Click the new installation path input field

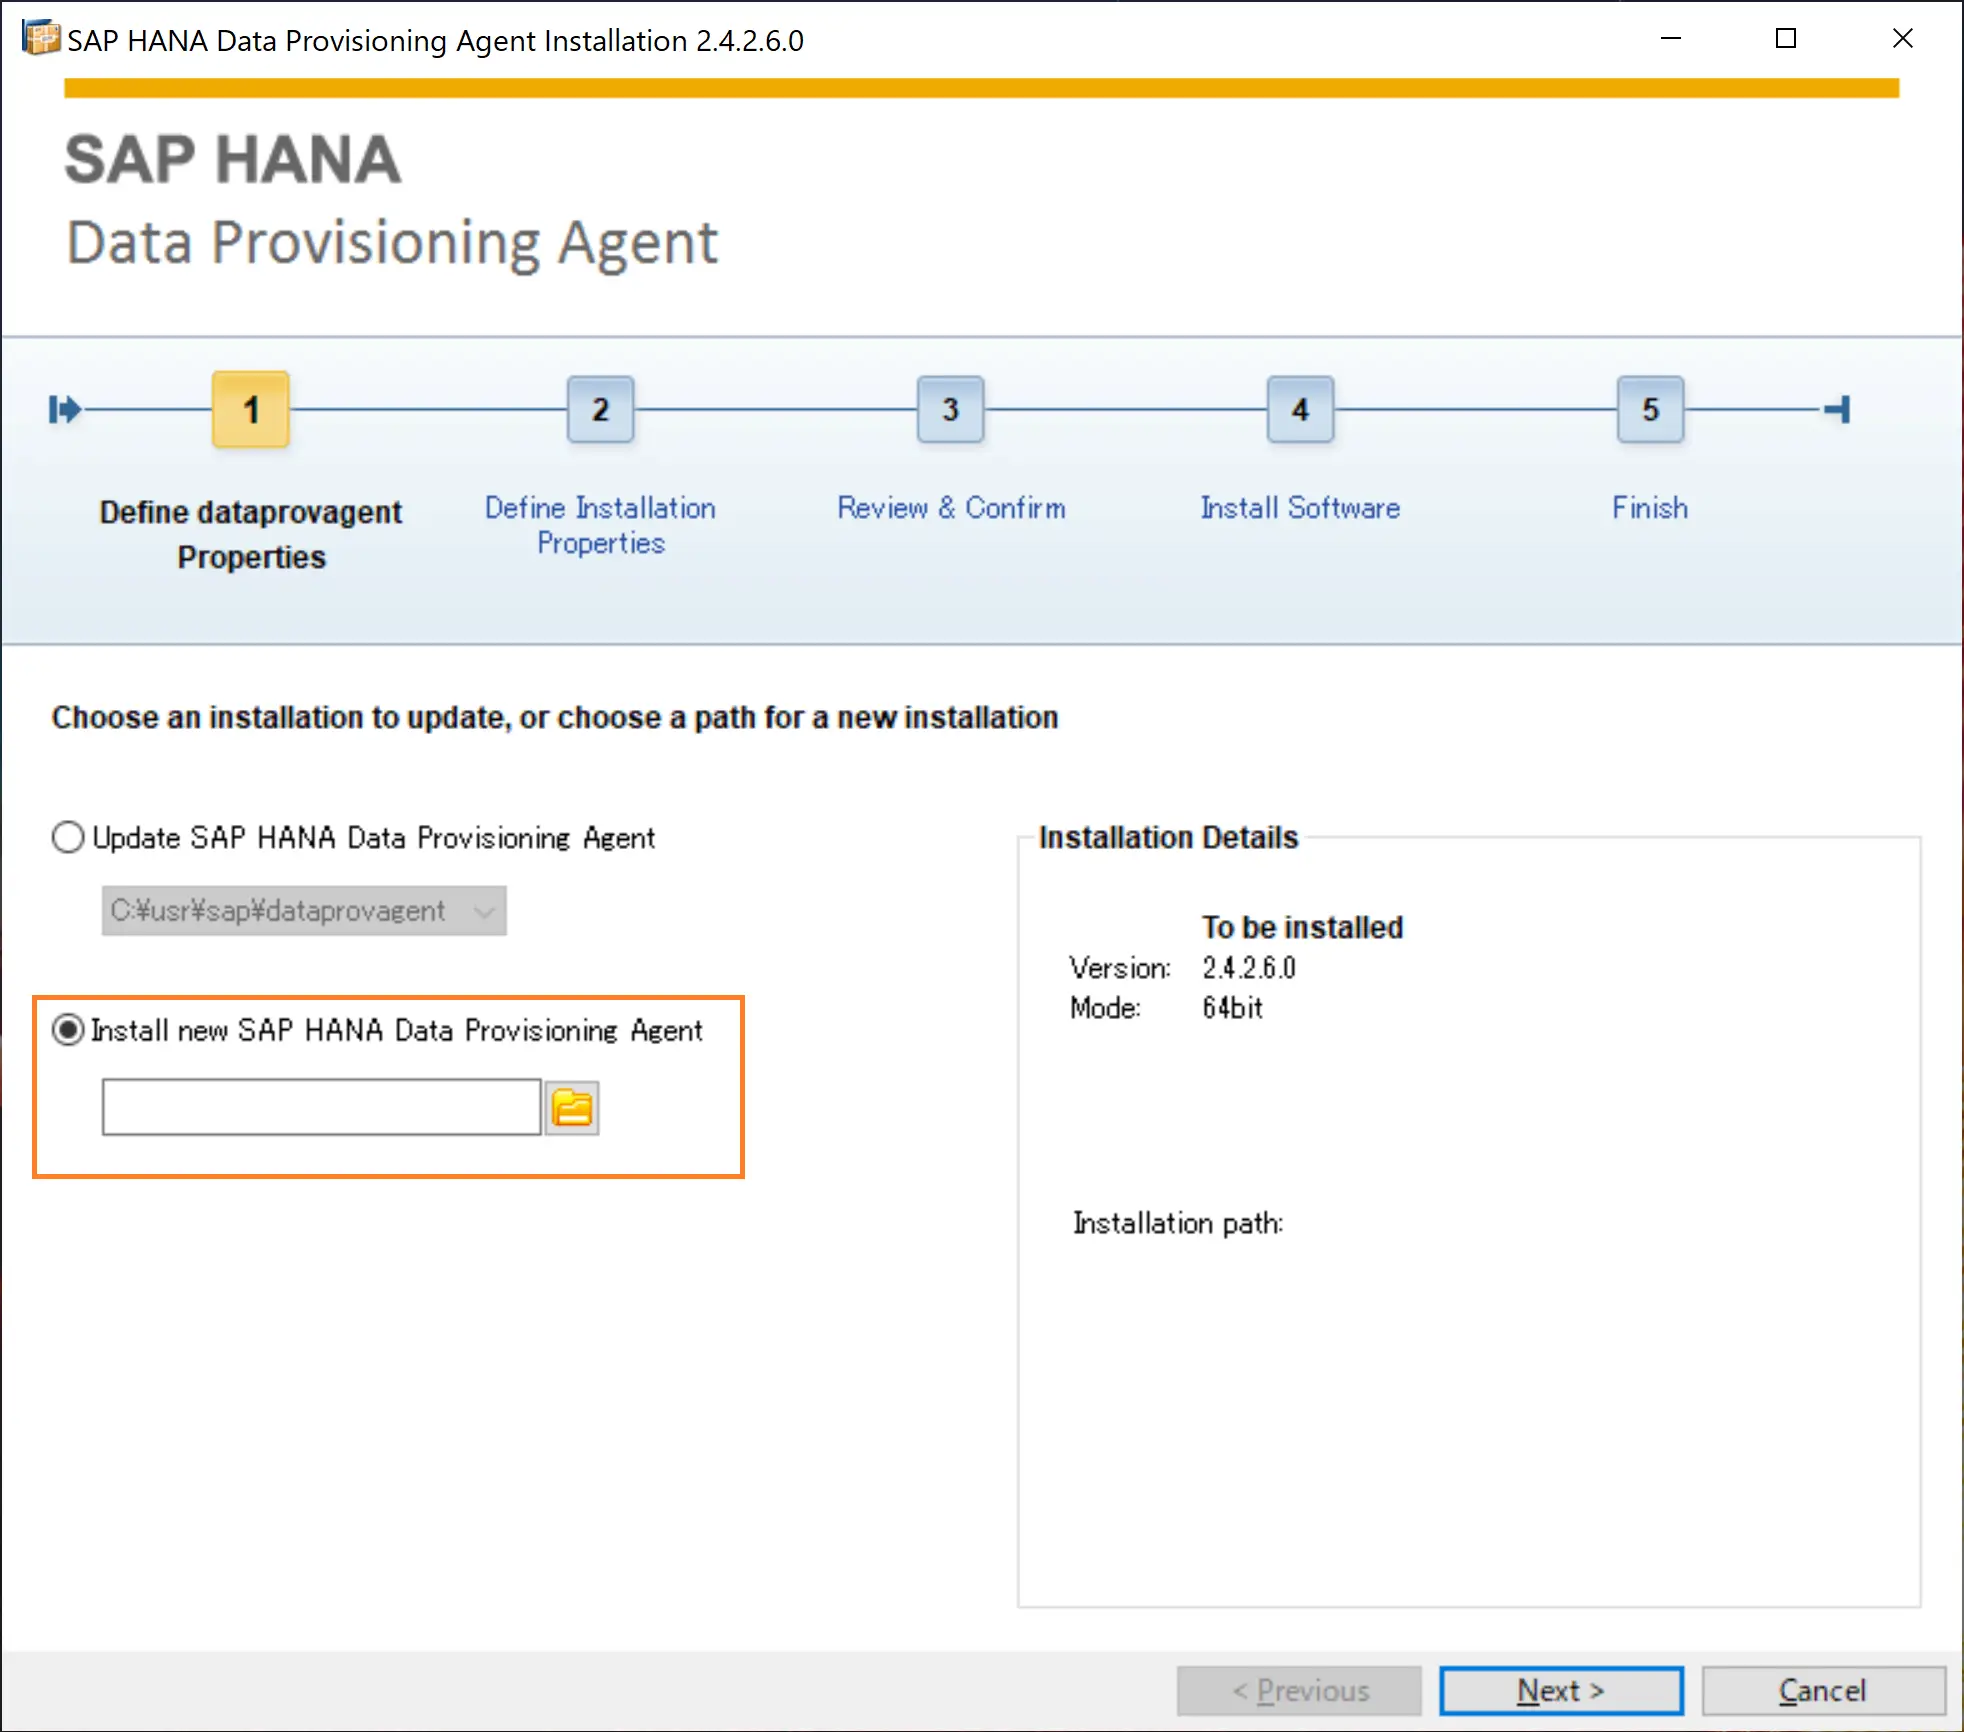321,1107
